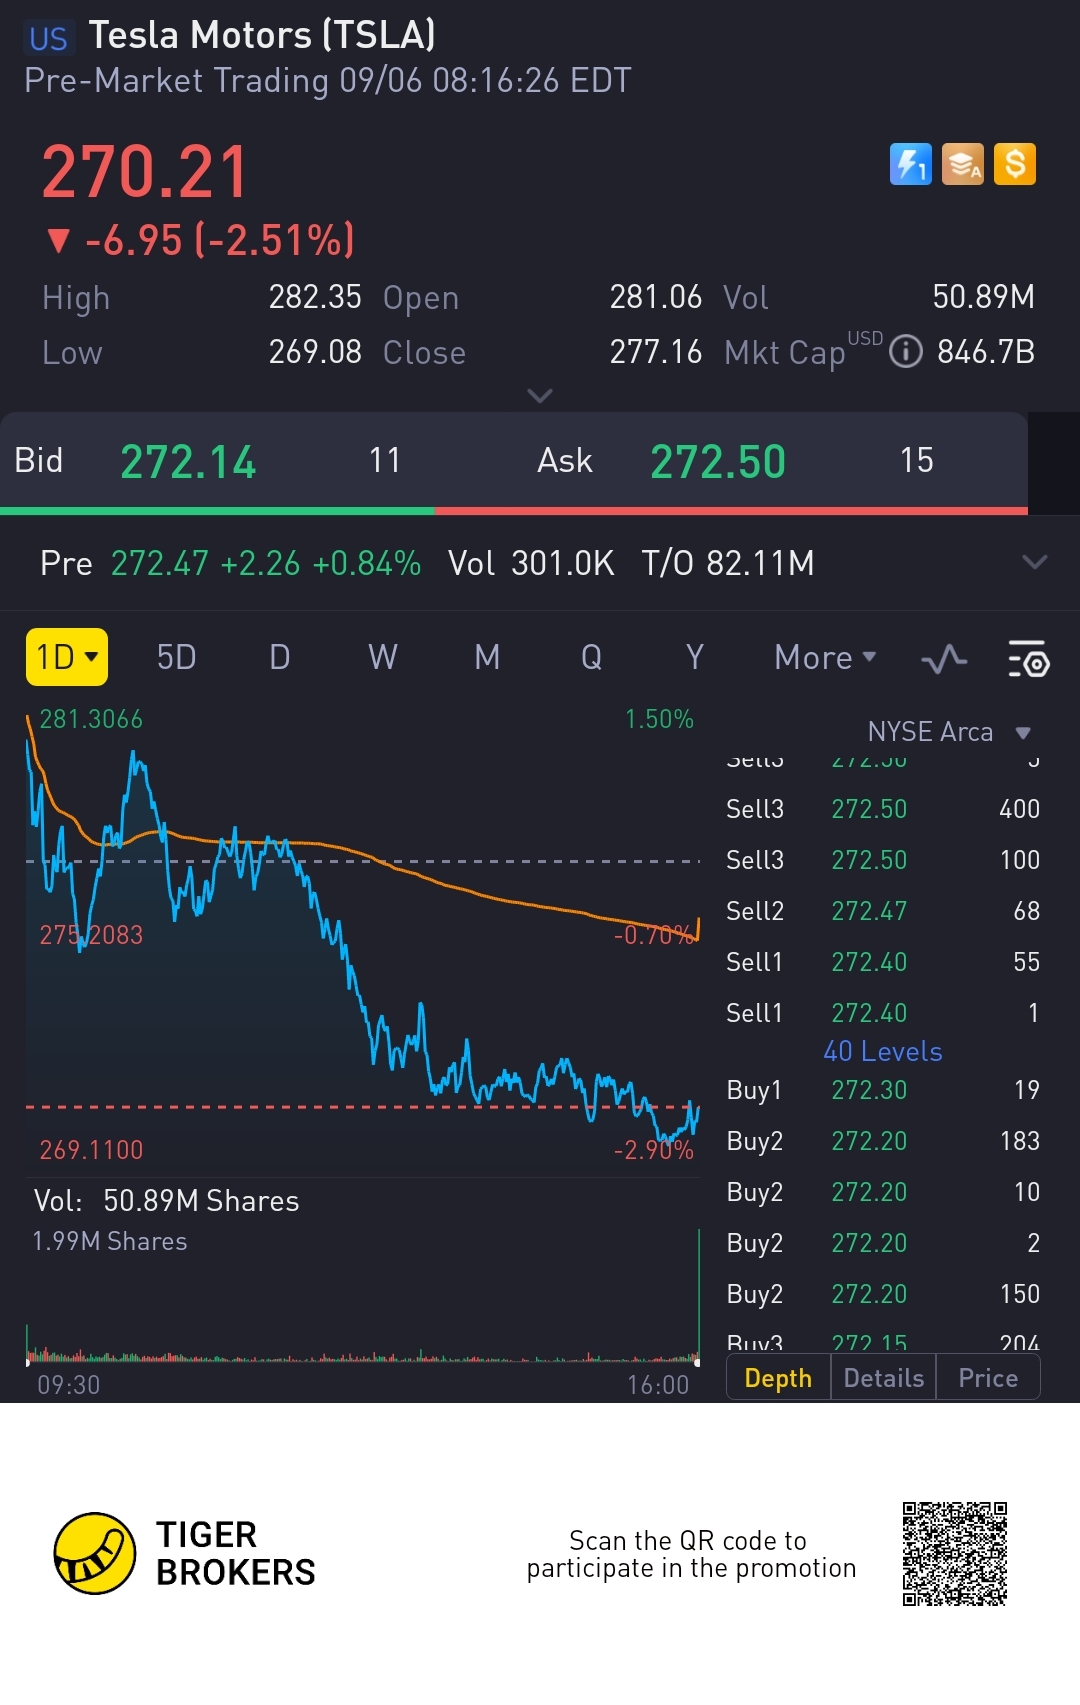Tap Sell2 272.47 order row
Screen dimensions: 1080x1705
(883, 911)
